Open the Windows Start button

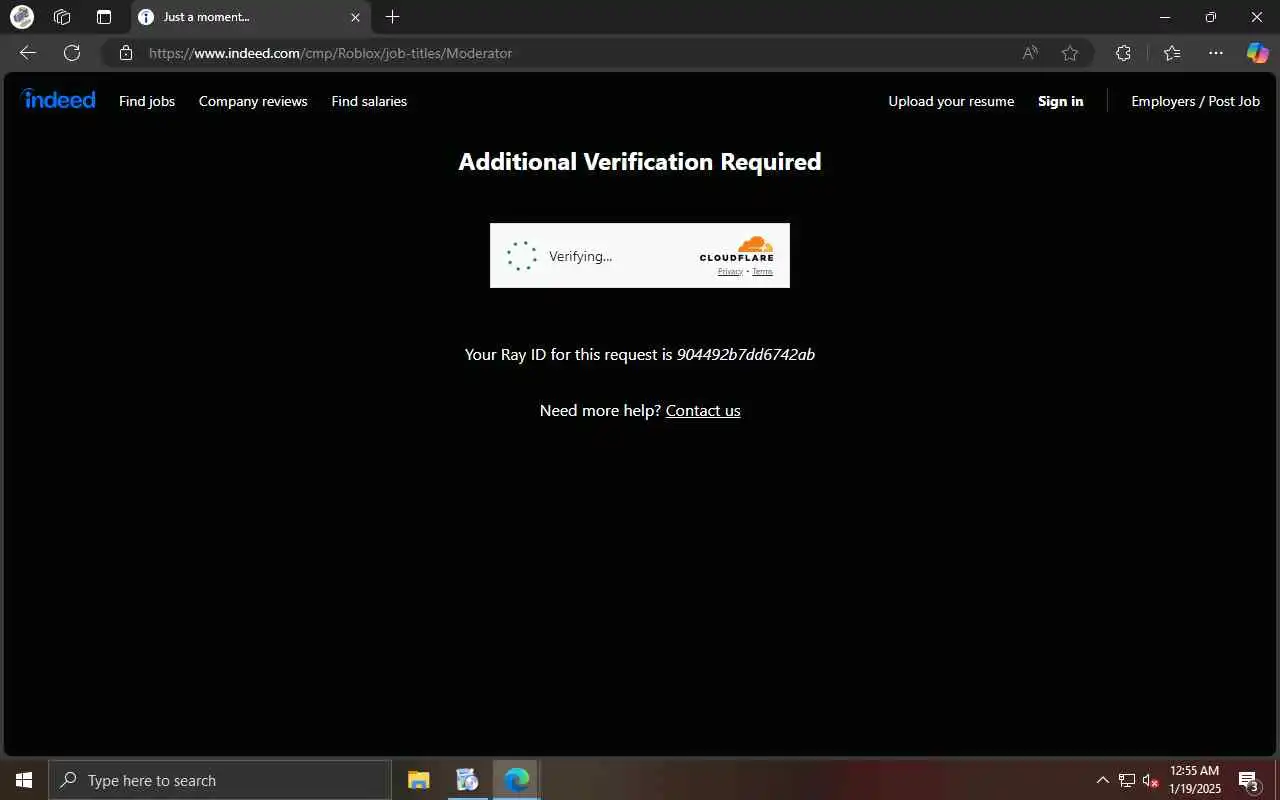pos(24,780)
